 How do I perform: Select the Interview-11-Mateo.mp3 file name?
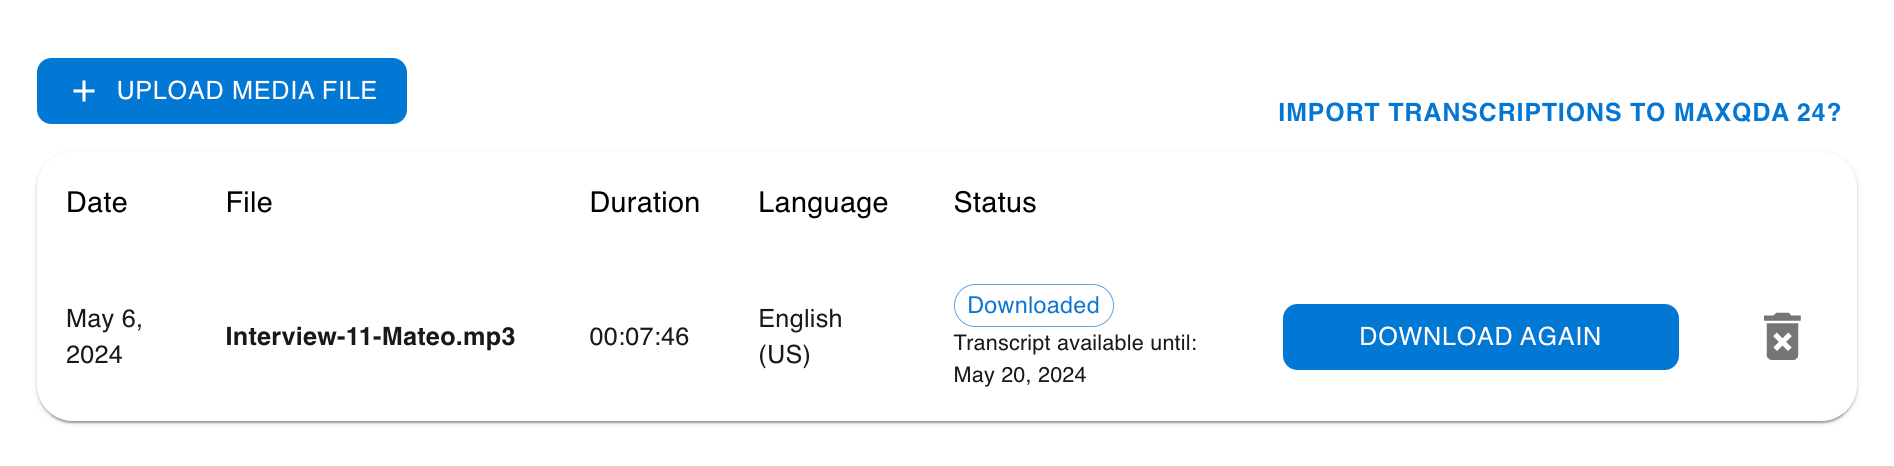click(x=370, y=337)
